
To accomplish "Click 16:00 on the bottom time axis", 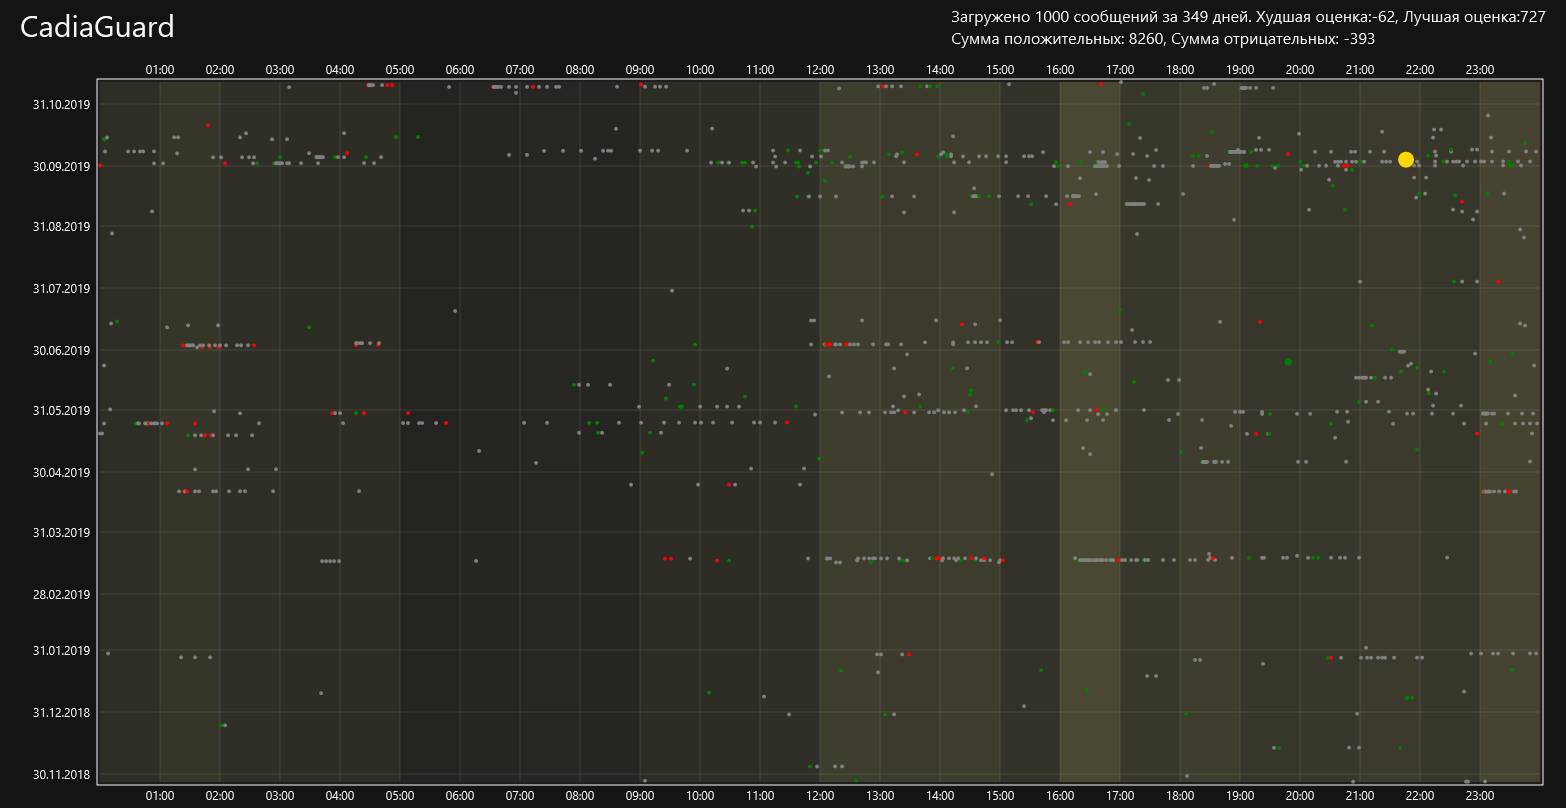I will tap(1060, 797).
